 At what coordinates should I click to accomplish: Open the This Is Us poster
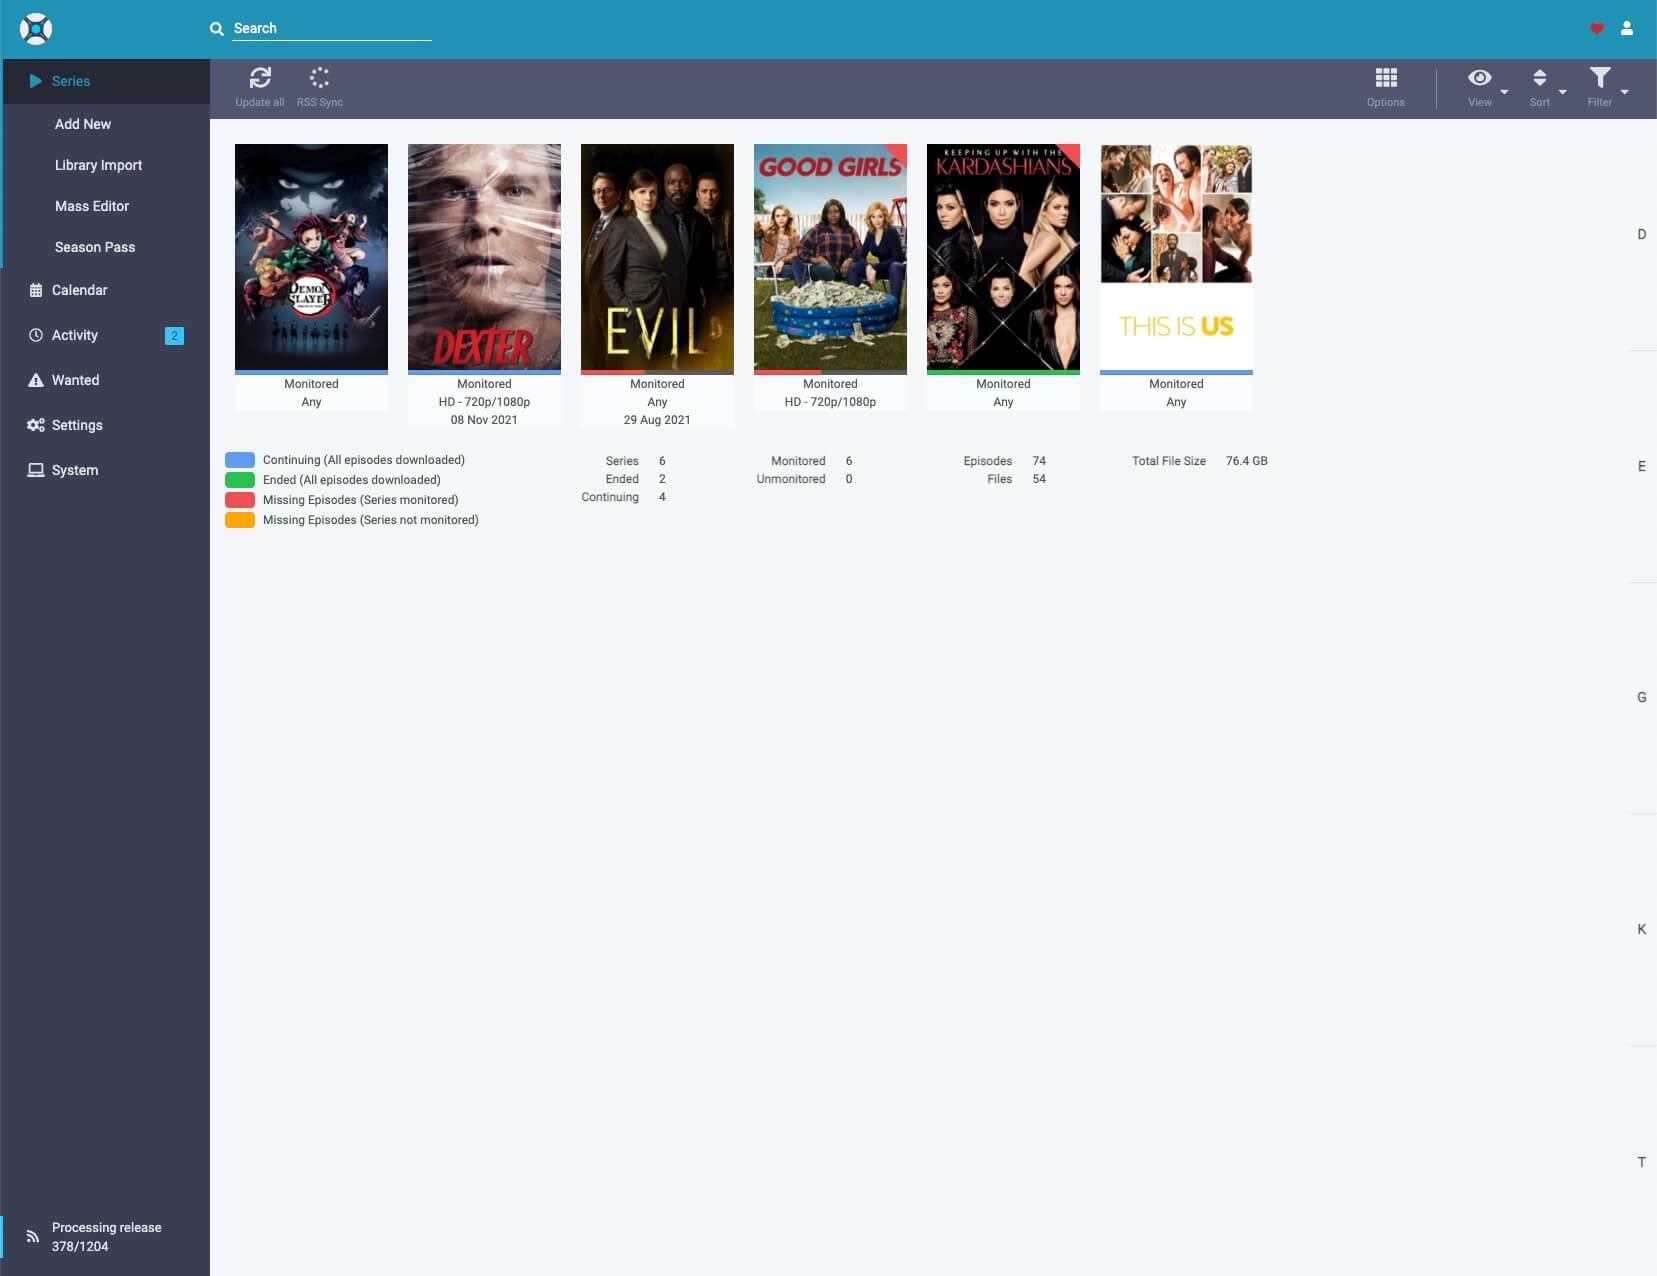point(1176,257)
